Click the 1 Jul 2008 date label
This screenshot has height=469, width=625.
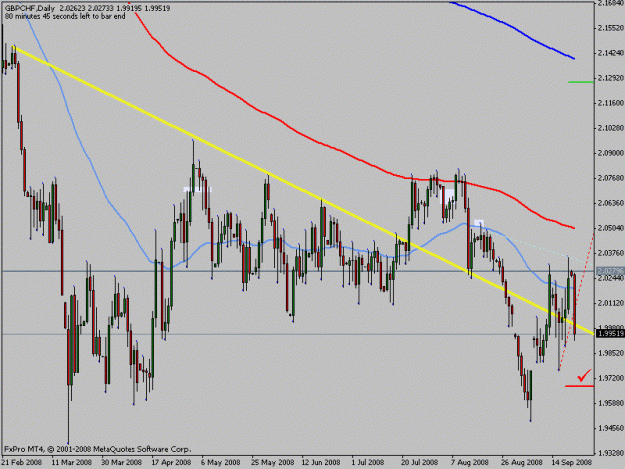[x=368, y=463]
